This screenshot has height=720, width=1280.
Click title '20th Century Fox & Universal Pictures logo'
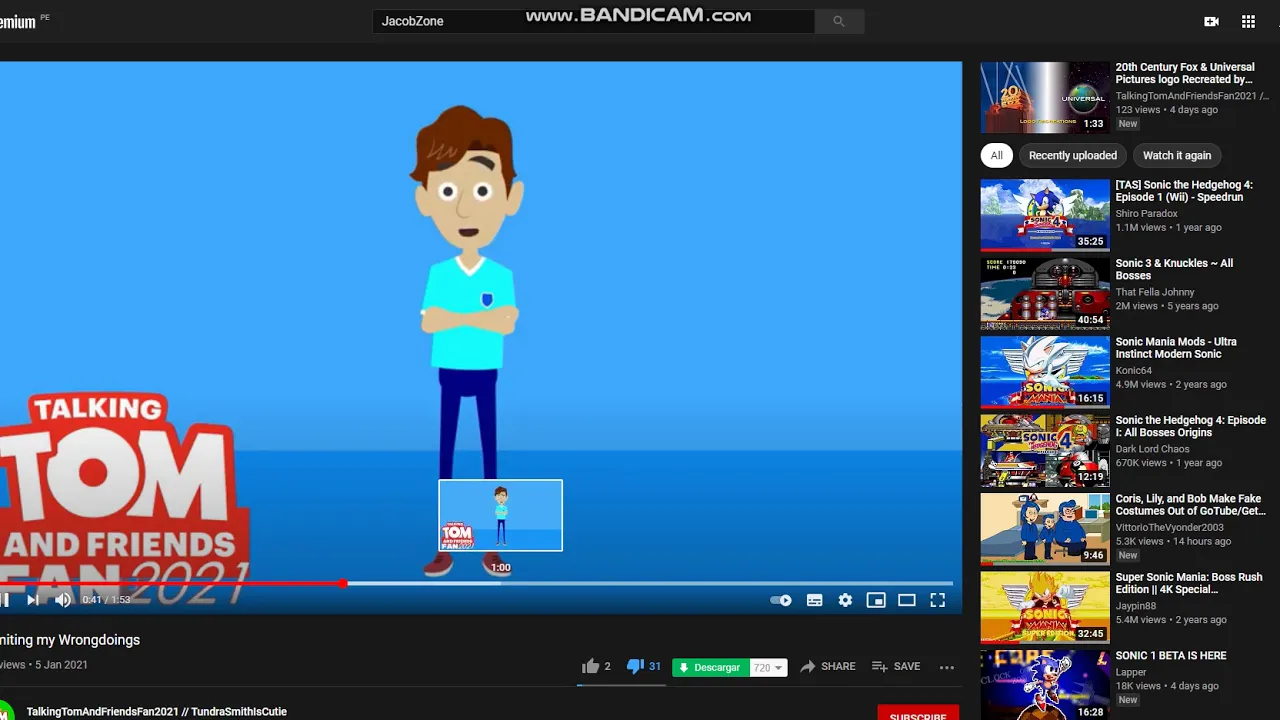point(1185,73)
